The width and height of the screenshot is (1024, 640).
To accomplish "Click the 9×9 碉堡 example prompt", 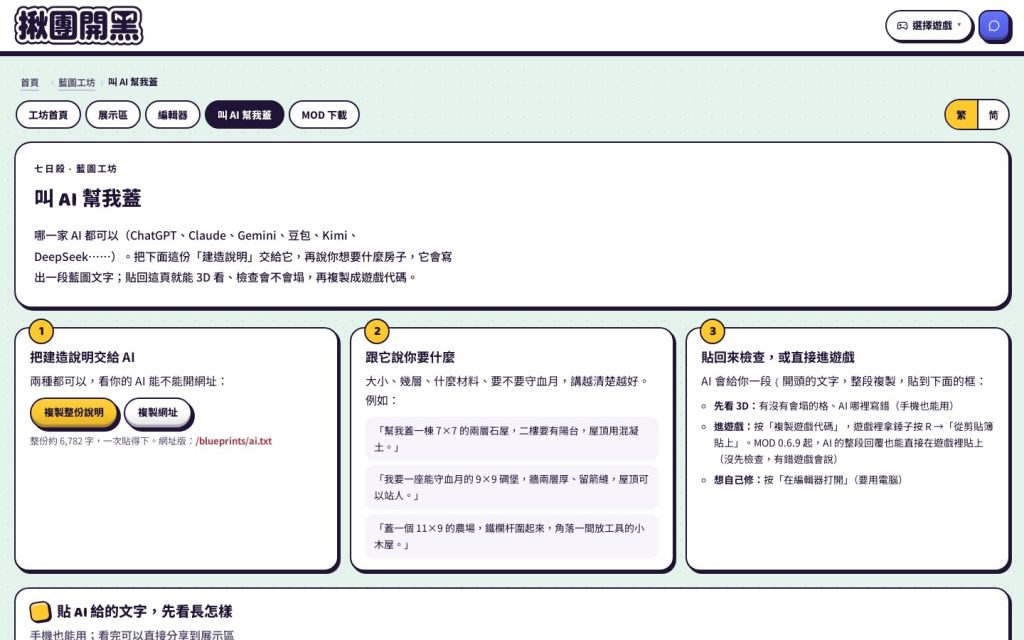I will click(x=511, y=488).
